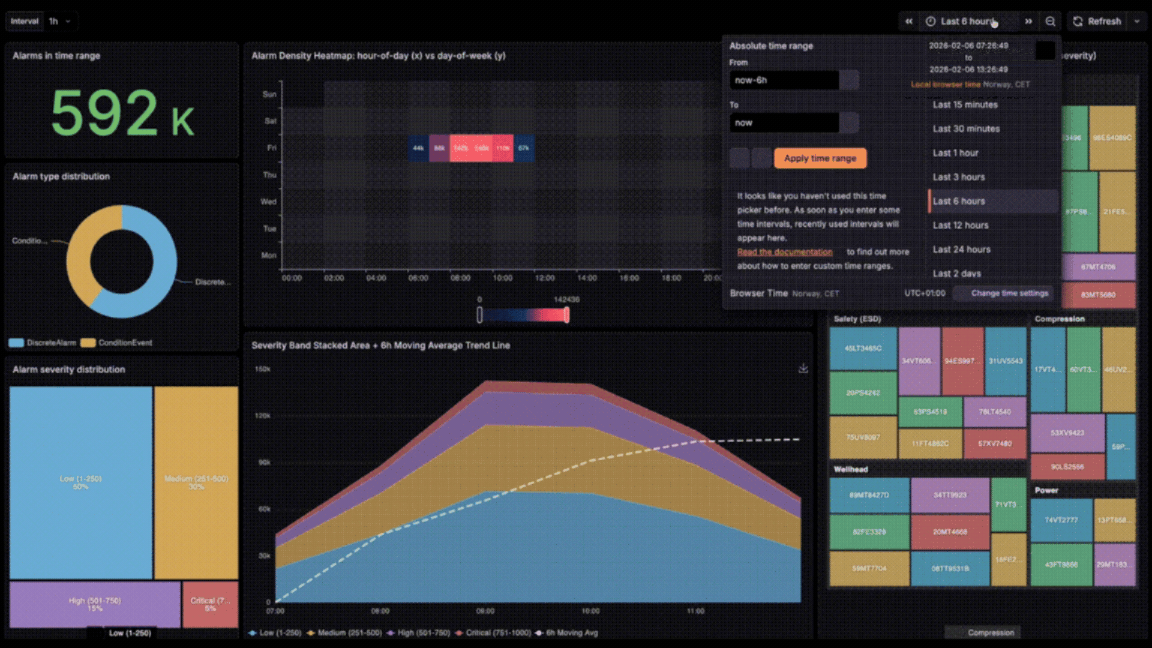Toggle the DiscreteAlarm series in the legend
This screenshot has width=1152, height=648.
[x=43, y=343]
